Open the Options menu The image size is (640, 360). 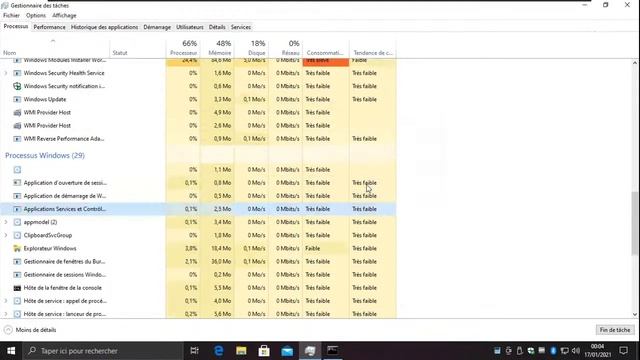pyautogui.click(x=36, y=16)
